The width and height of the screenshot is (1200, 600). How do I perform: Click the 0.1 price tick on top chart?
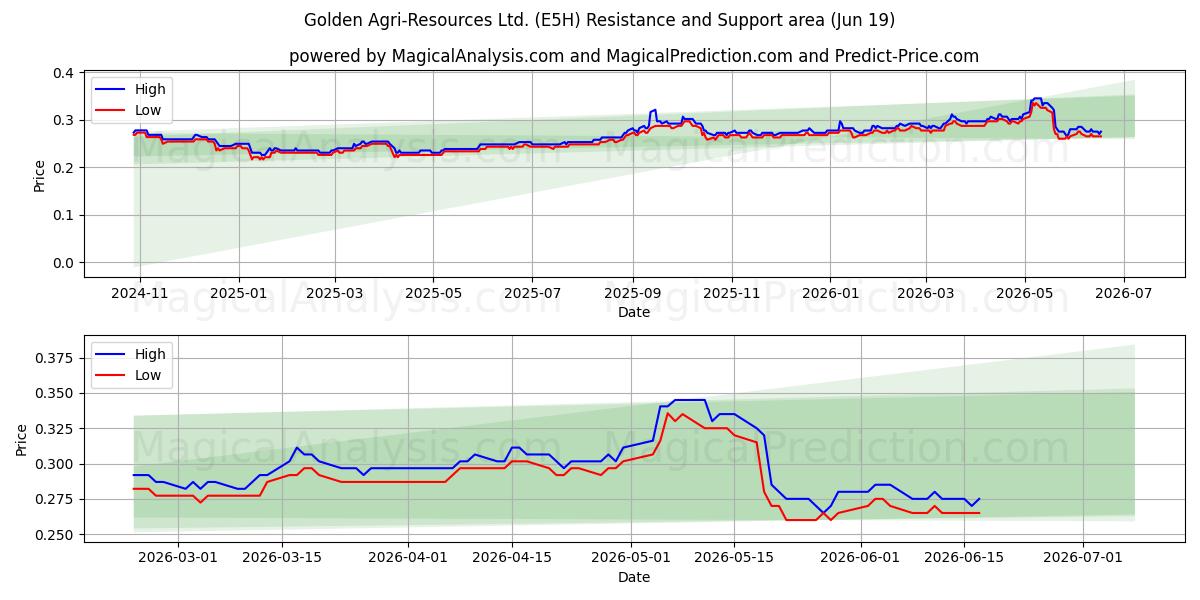pos(63,215)
